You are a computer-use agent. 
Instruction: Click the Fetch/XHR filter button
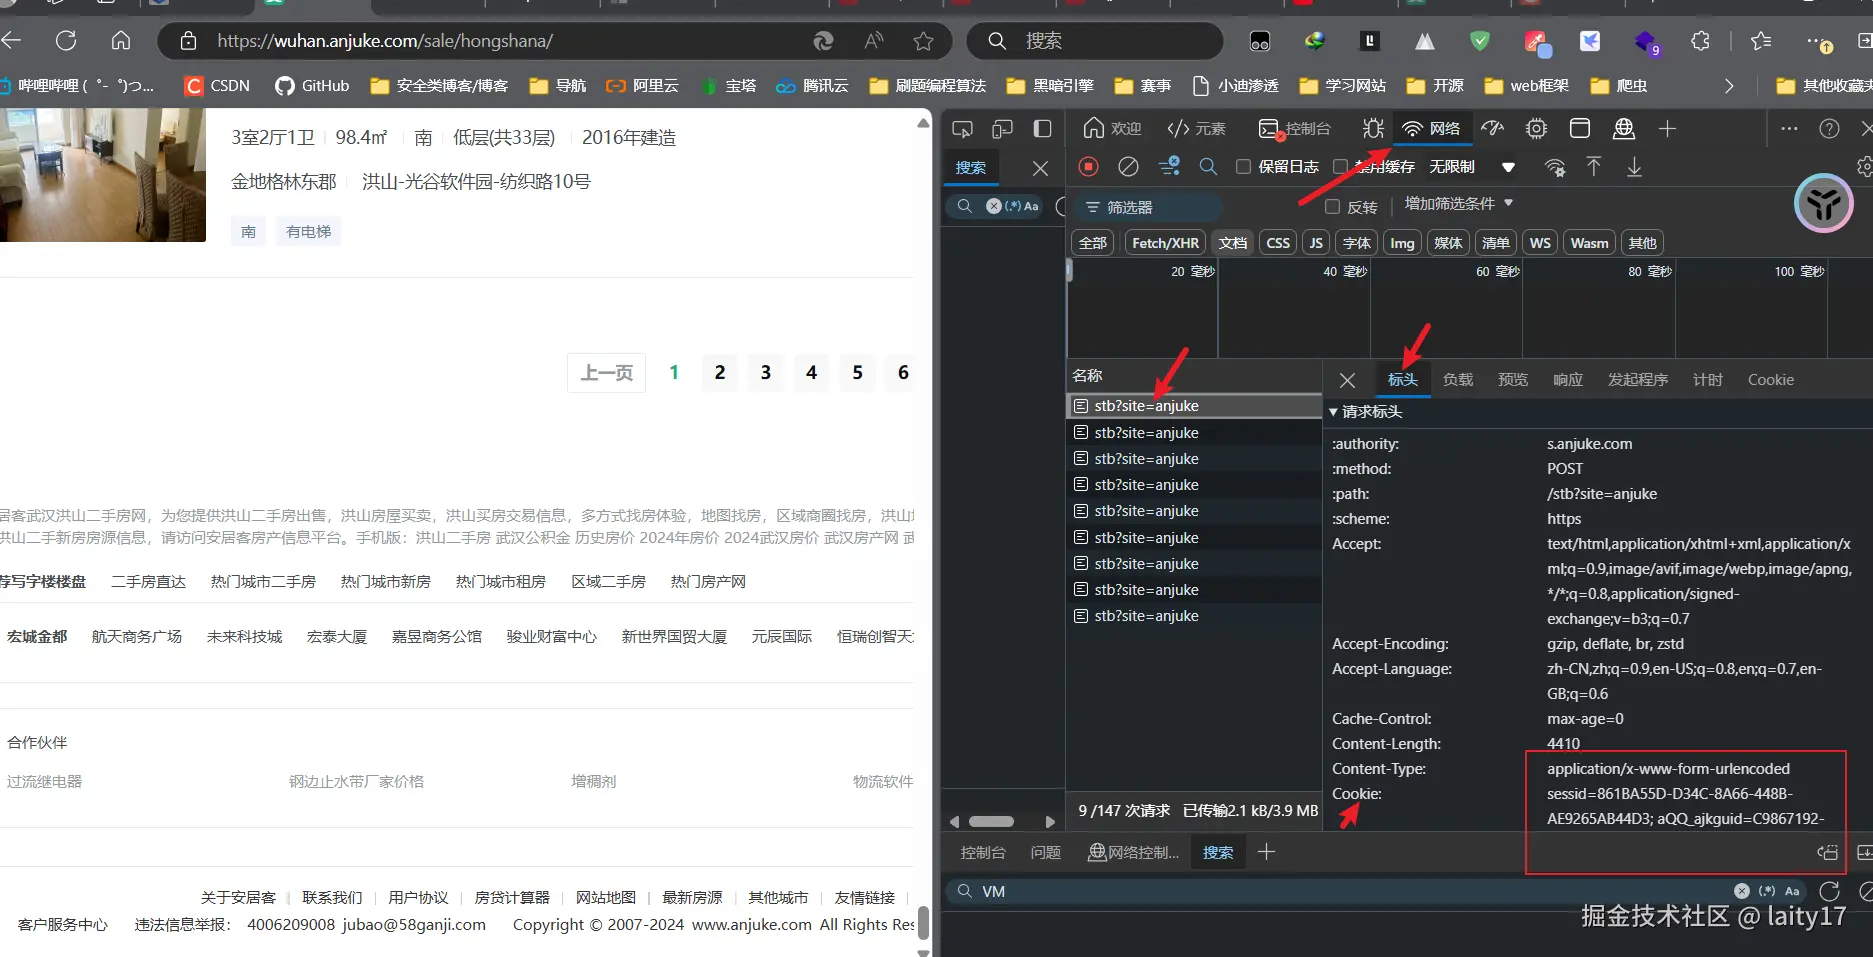(x=1163, y=242)
